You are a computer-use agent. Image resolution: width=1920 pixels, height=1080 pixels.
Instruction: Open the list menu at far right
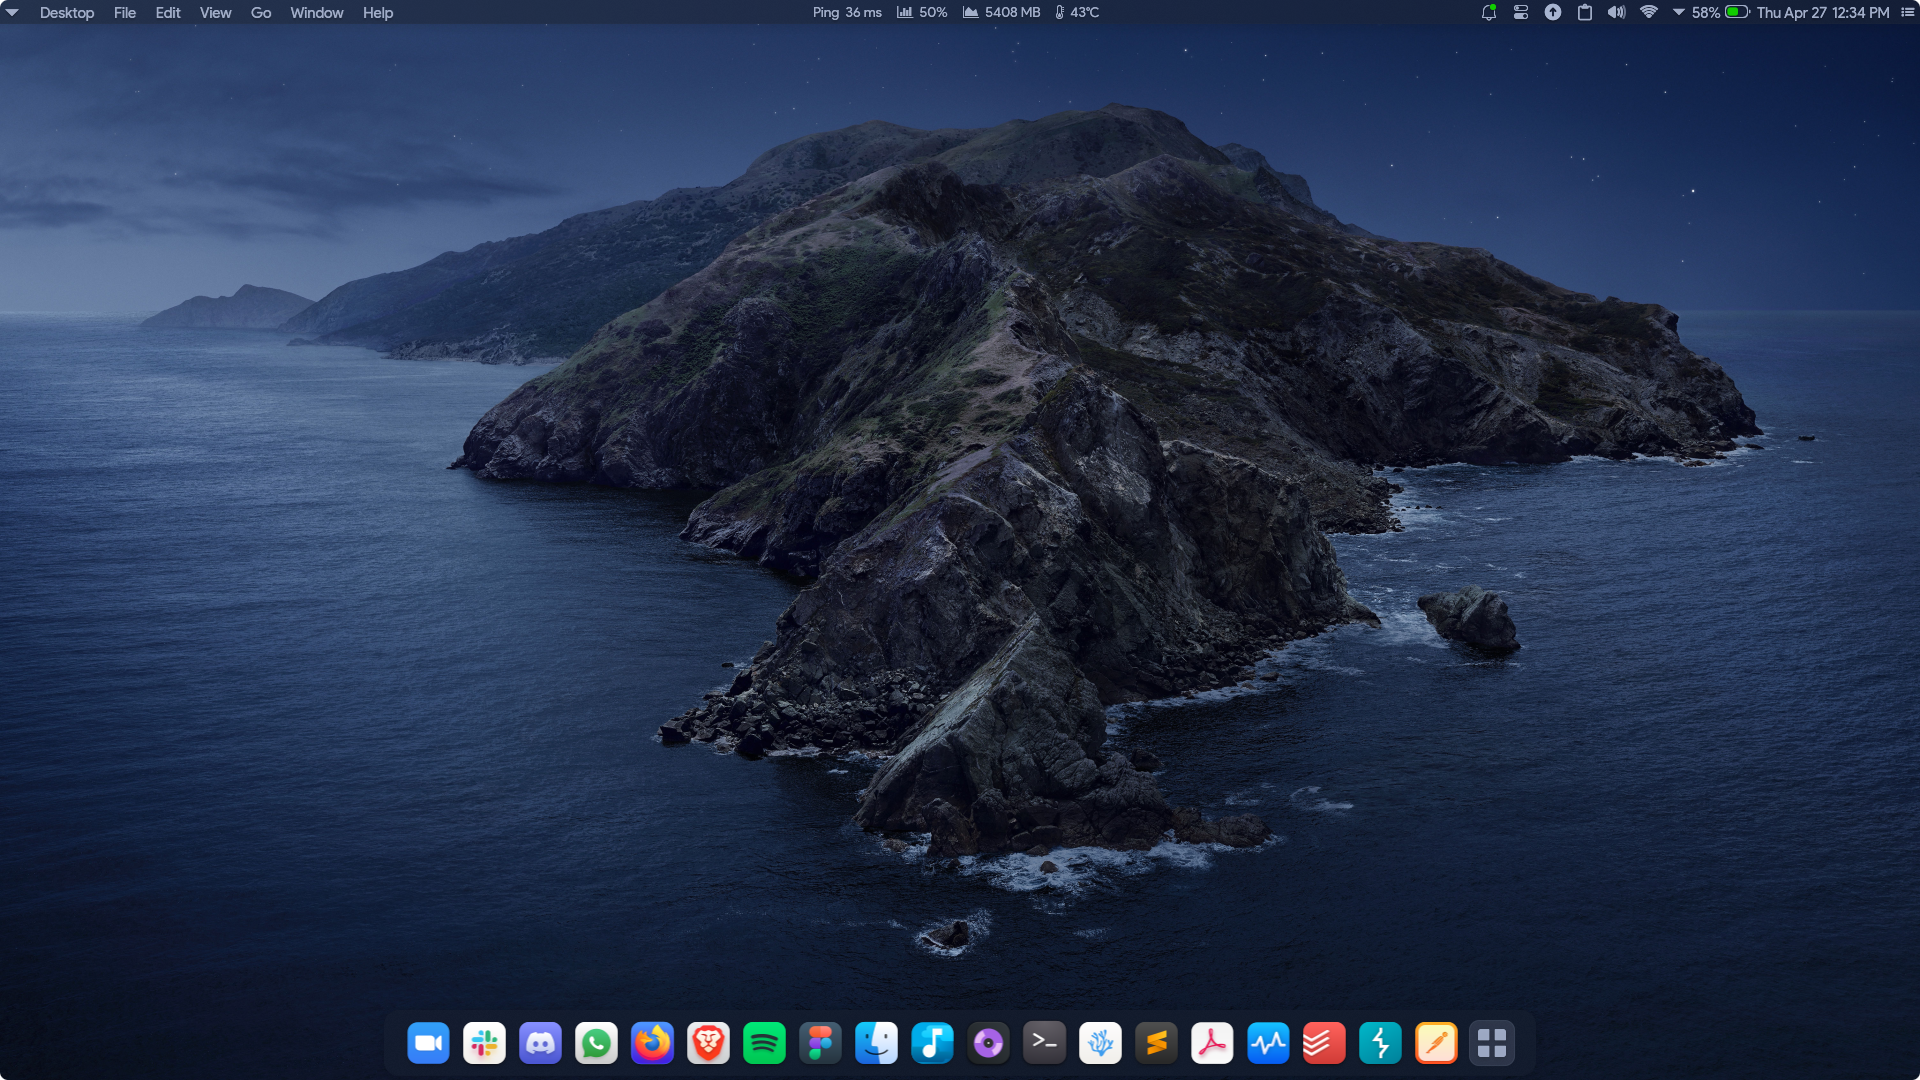point(1907,13)
